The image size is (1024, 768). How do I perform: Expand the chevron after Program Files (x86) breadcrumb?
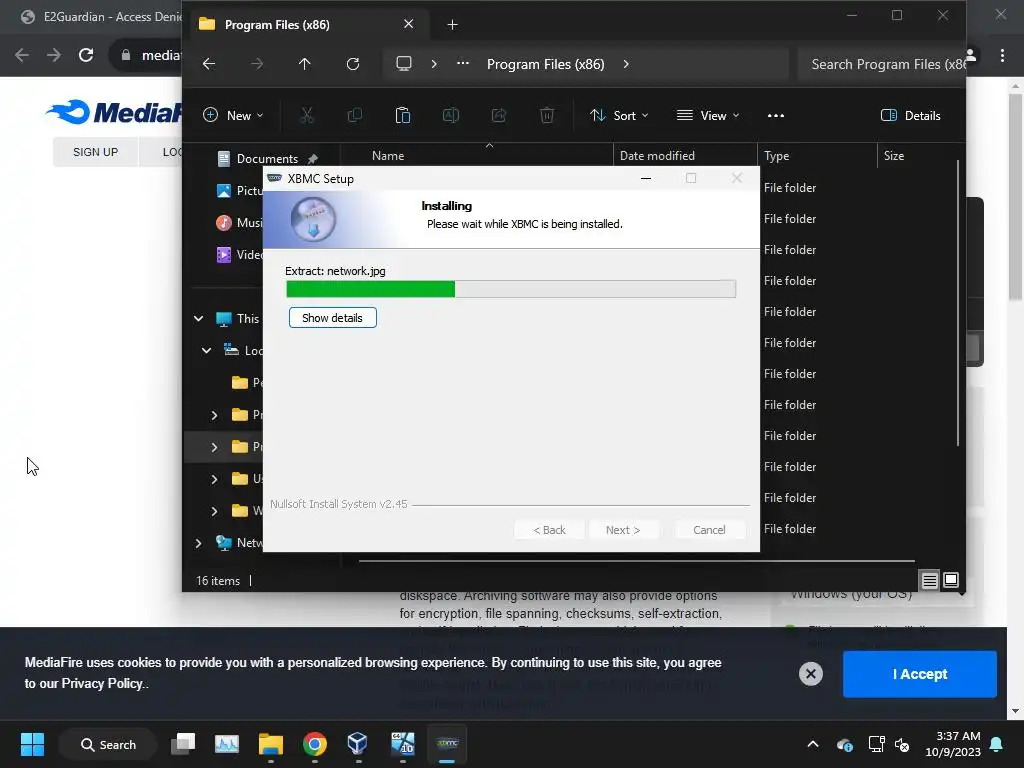(x=626, y=64)
